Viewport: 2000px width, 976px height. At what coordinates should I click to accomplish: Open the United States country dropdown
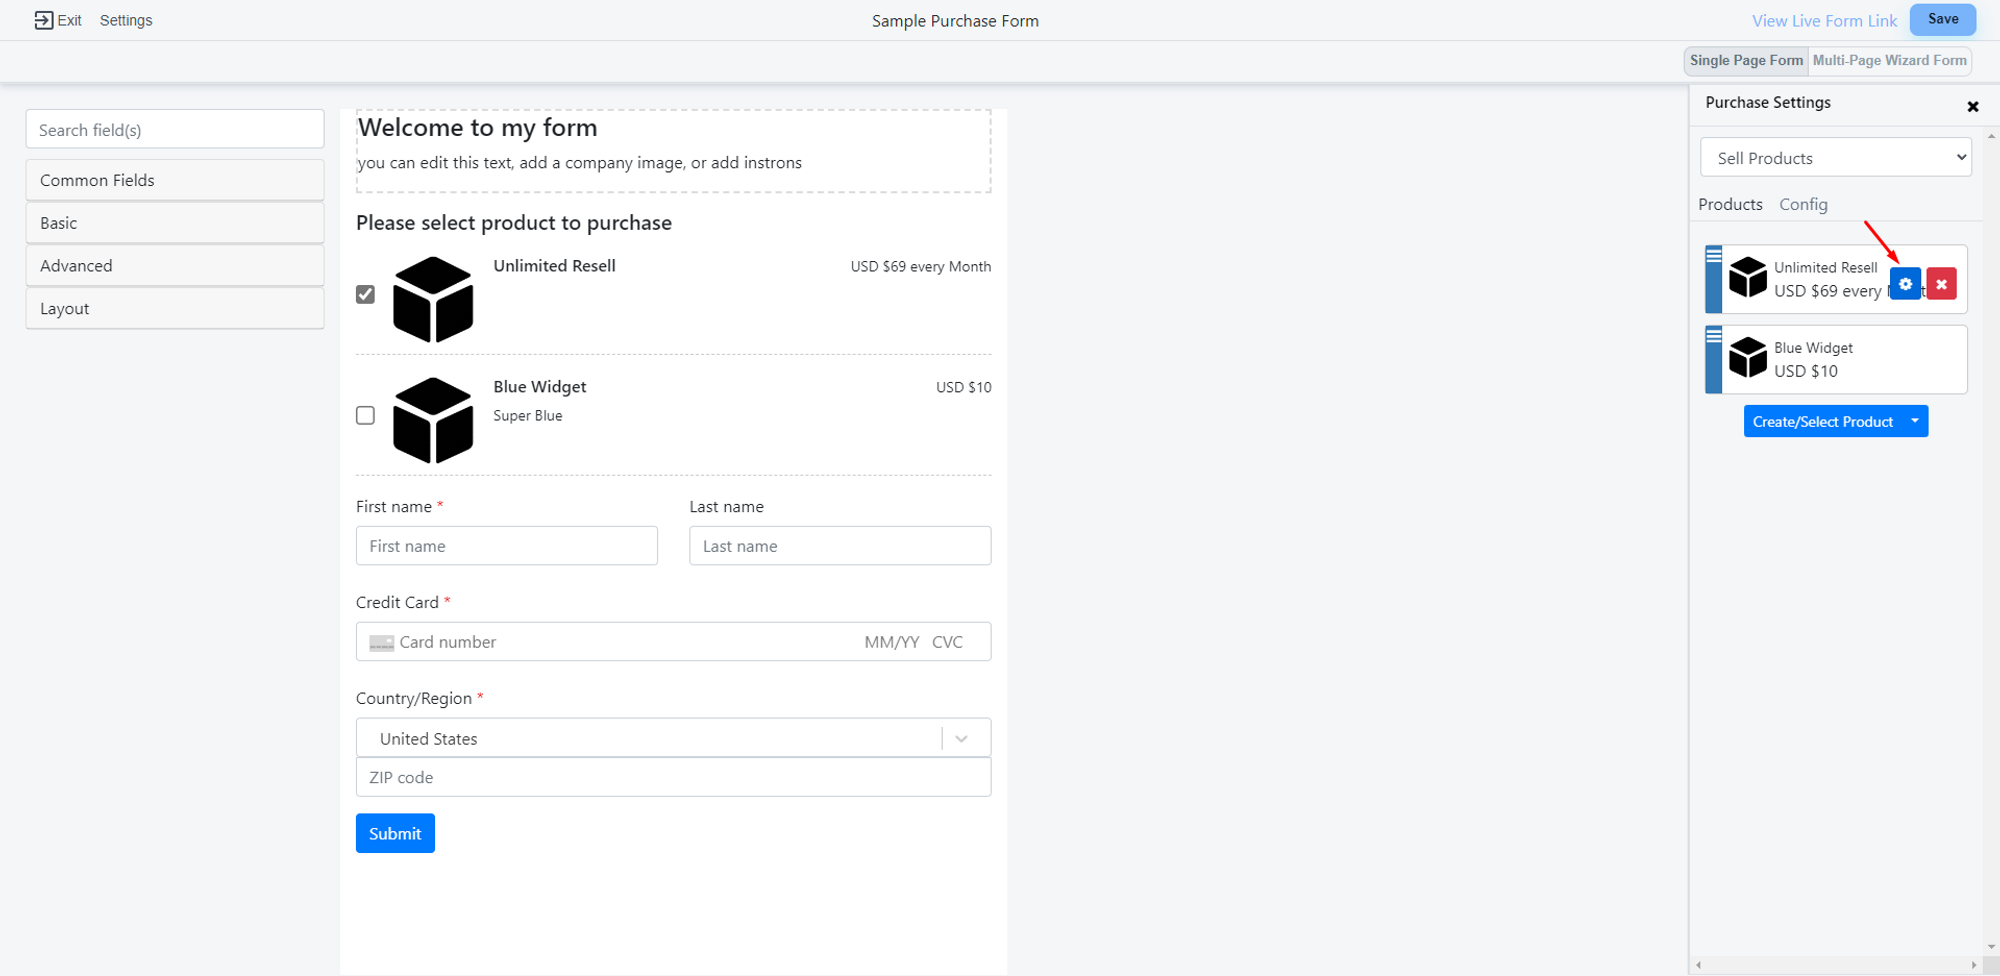pos(673,738)
